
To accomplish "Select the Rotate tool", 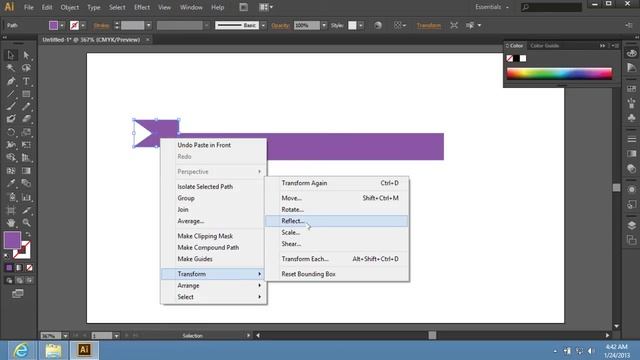I will tap(11, 132).
